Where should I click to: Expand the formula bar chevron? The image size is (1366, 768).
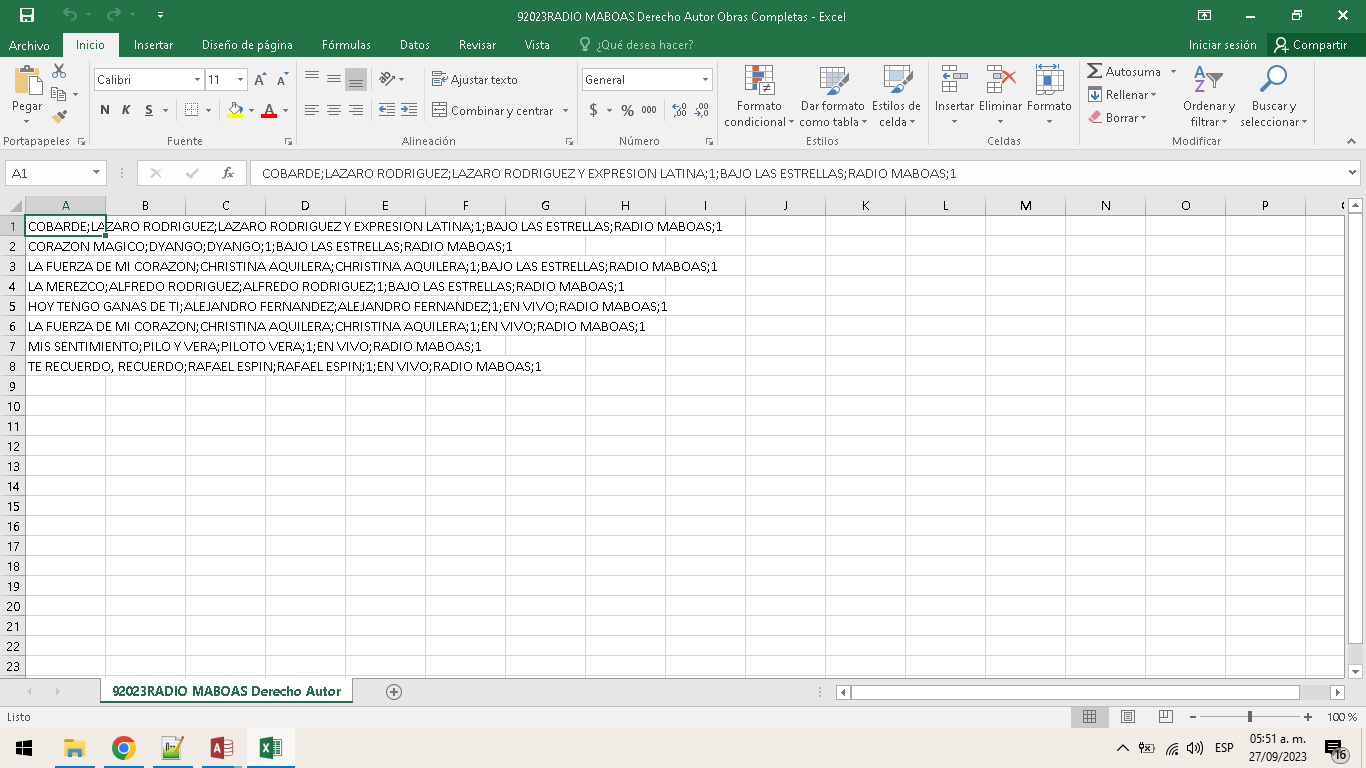coord(1352,173)
